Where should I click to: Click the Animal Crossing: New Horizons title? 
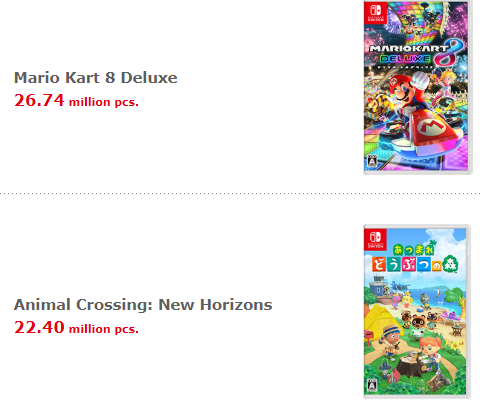tap(143, 305)
